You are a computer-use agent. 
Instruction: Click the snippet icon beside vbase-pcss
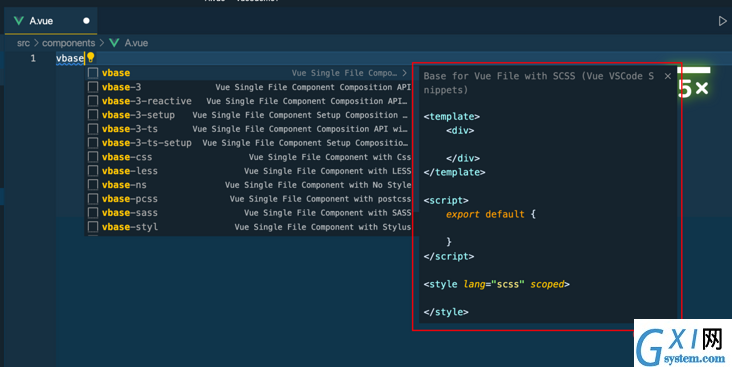pyautogui.click(x=93, y=199)
